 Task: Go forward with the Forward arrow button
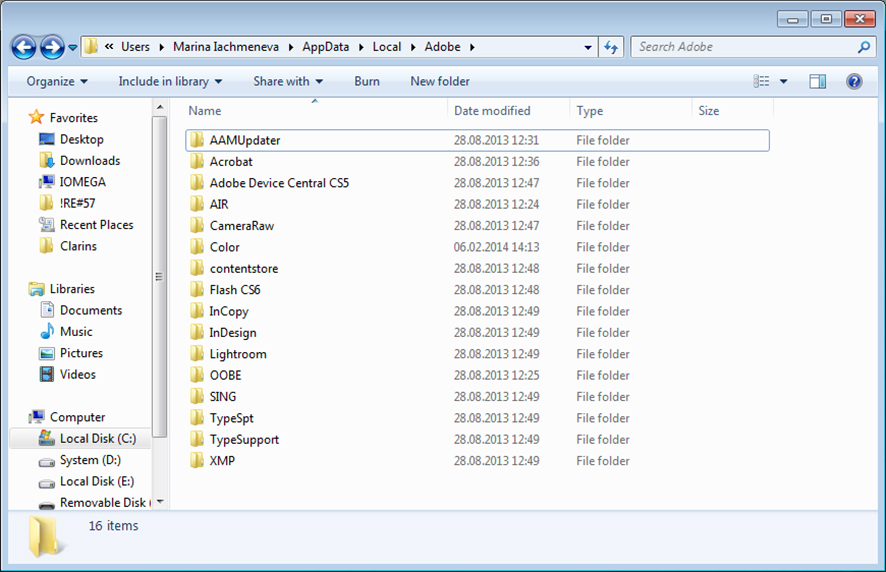[52, 47]
